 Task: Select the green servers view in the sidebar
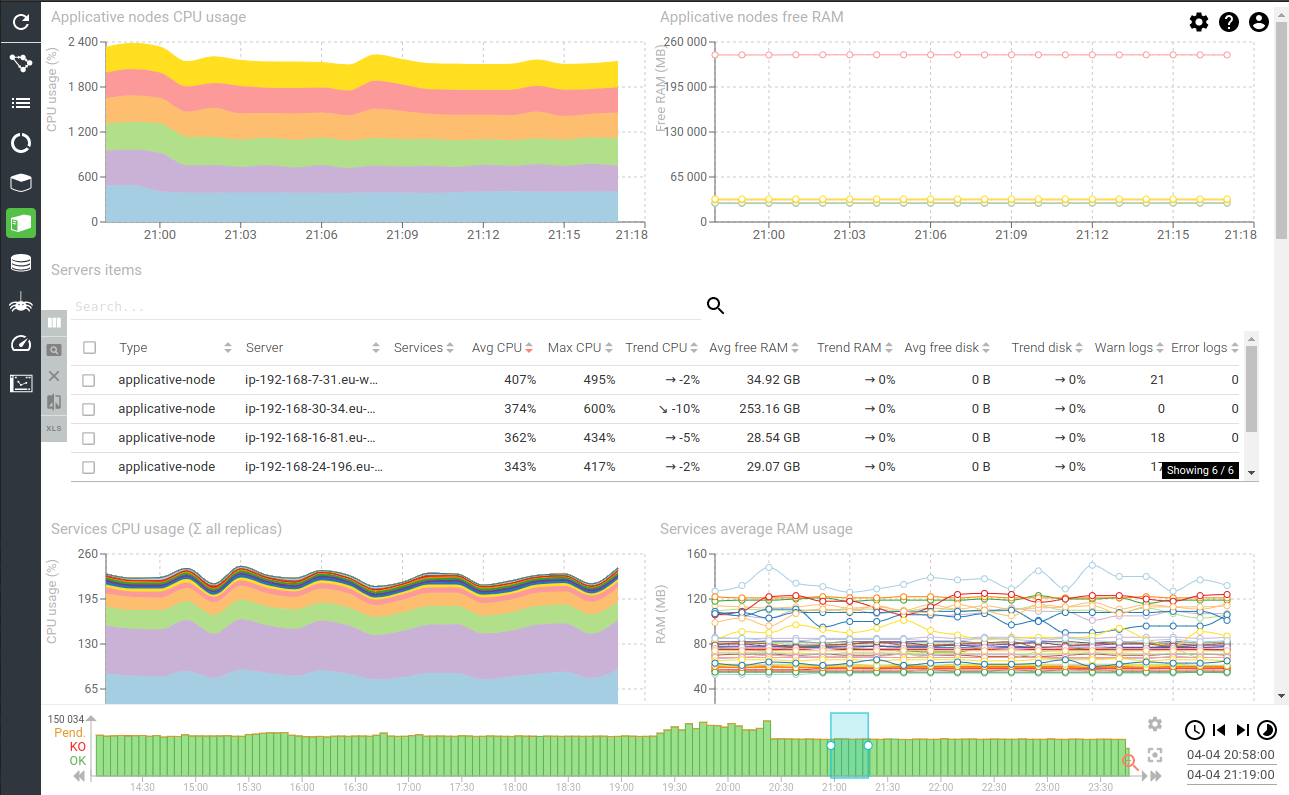[x=20, y=223]
